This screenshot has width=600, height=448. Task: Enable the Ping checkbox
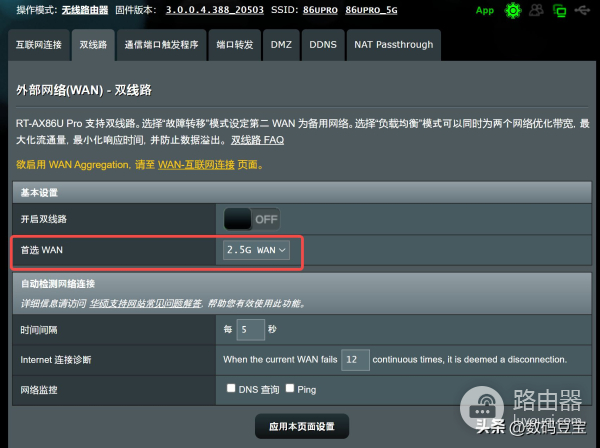[x=290, y=388]
